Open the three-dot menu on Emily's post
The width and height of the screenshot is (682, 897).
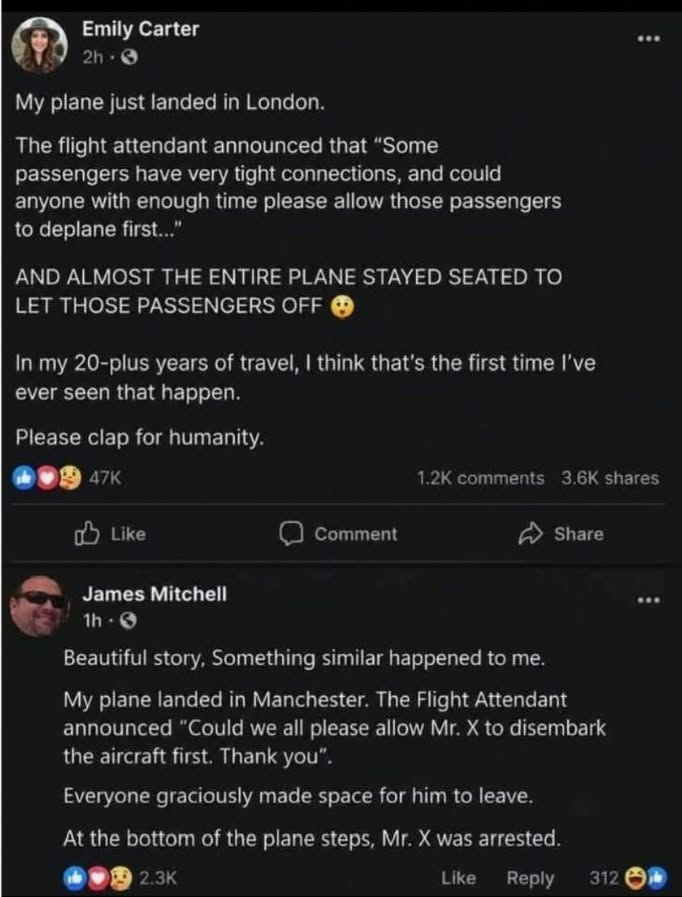(649, 38)
